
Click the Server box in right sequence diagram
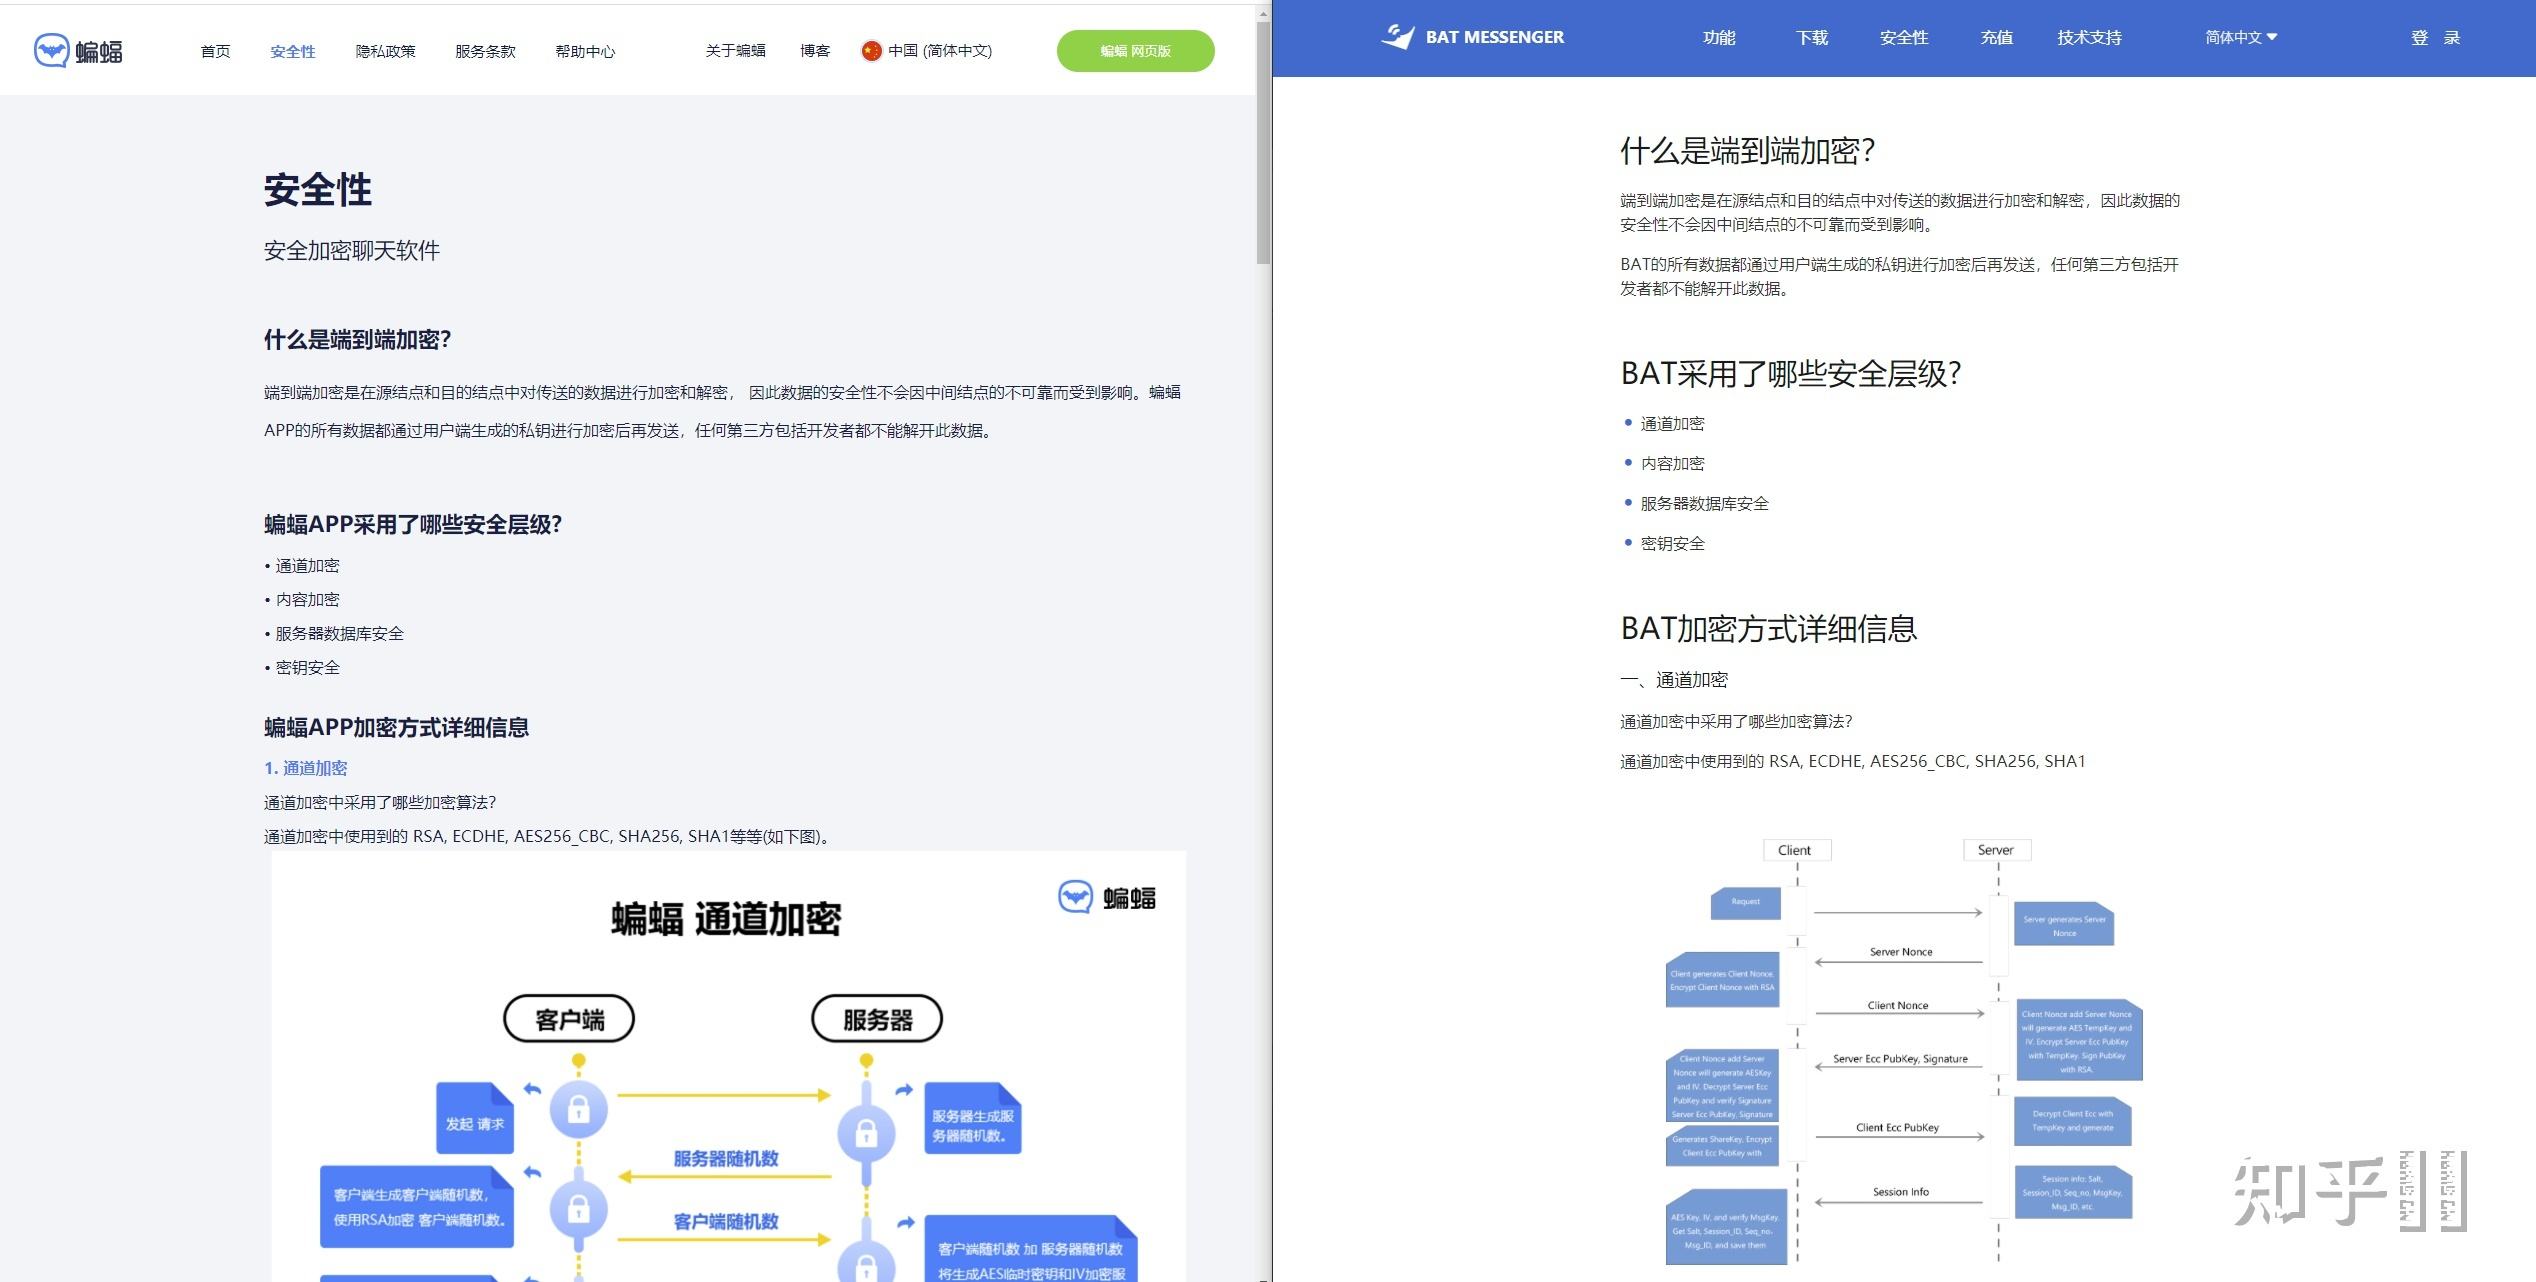point(1996,850)
